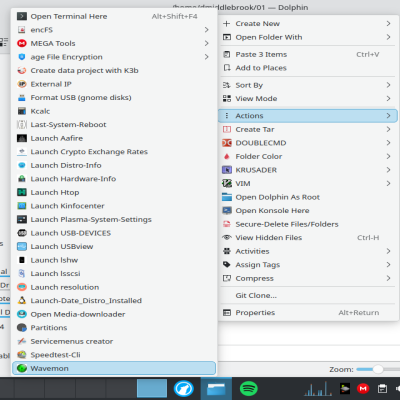
Task: Click the Format USB gnome disks icon
Action: (22, 98)
